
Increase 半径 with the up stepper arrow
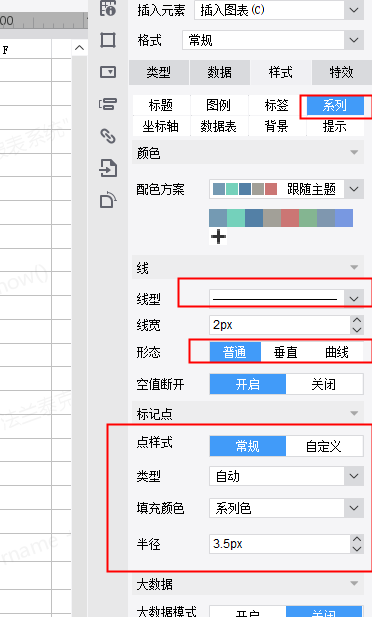click(x=357, y=539)
